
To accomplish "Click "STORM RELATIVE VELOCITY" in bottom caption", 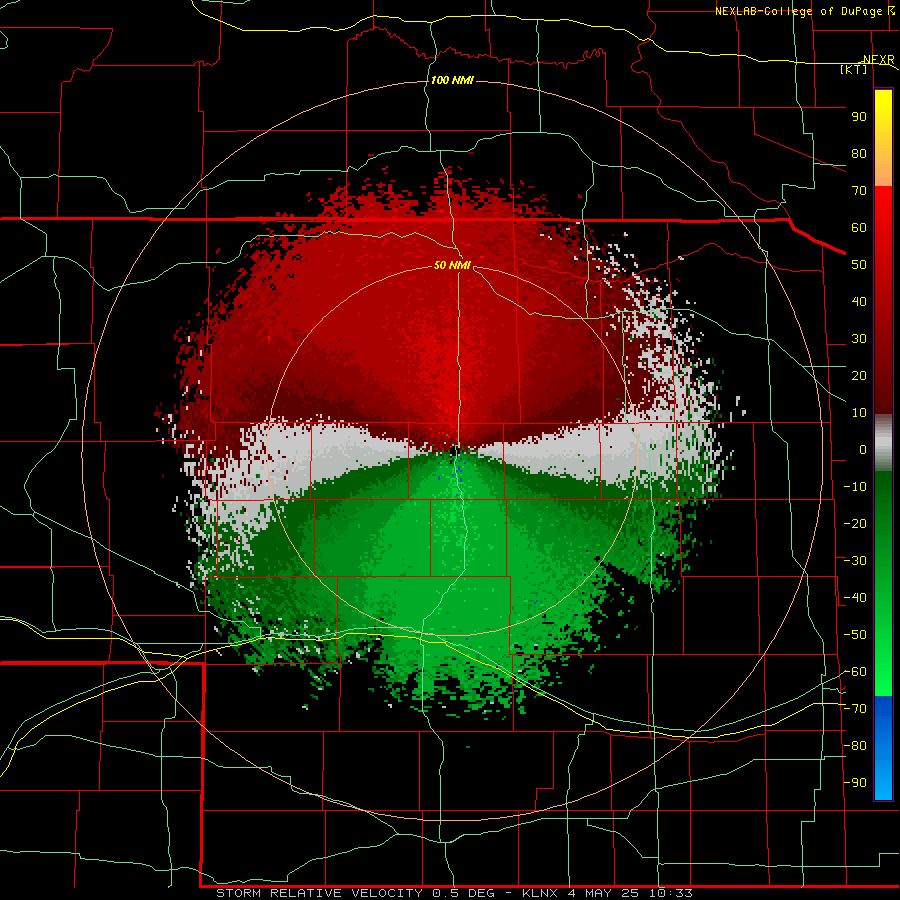I will (x=321, y=893).
